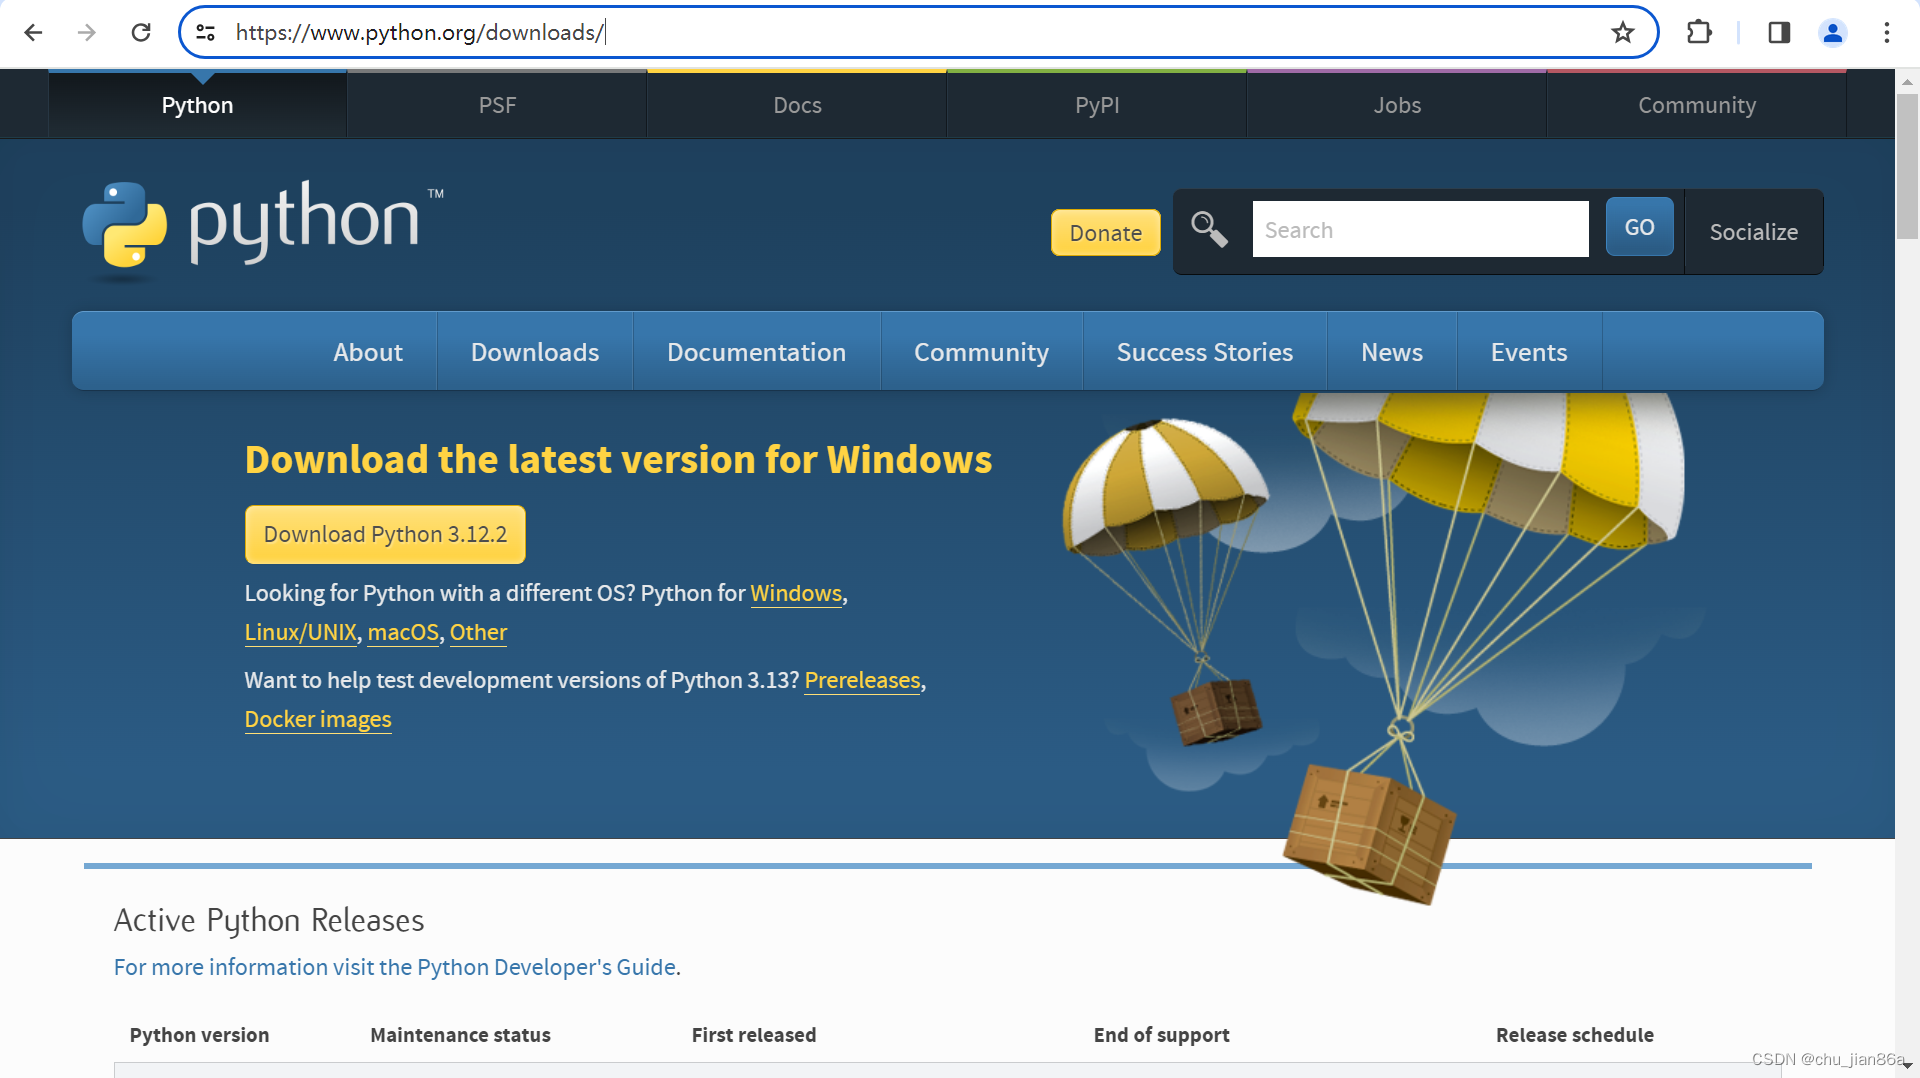Screen dimensions: 1920x1078
Task: Follow the macOS link
Action: [x=403, y=632]
